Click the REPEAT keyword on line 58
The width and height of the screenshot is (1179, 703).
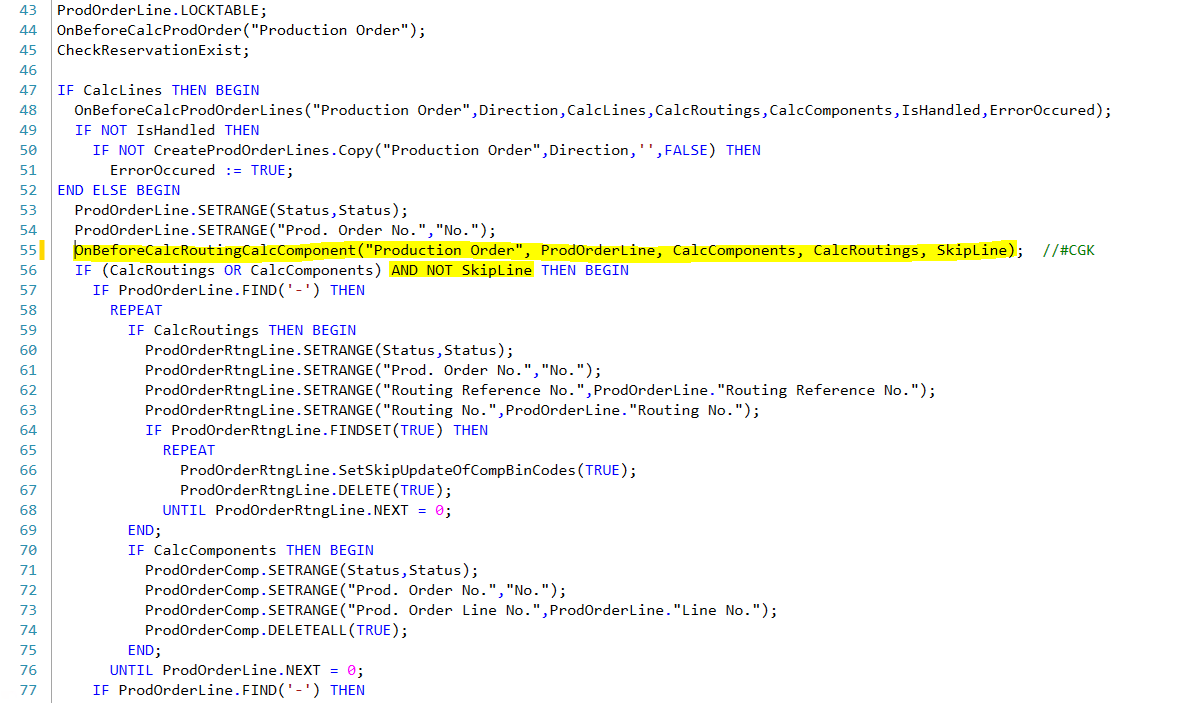tap(135, 309)
